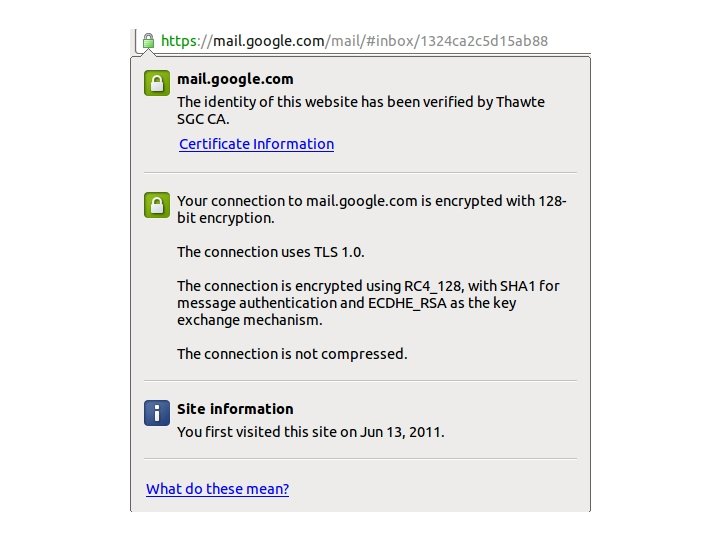This screenshot has height=540, width=720.
Task: Click the bold mail.google.com popup heading
Action: [x=235, y=79]
